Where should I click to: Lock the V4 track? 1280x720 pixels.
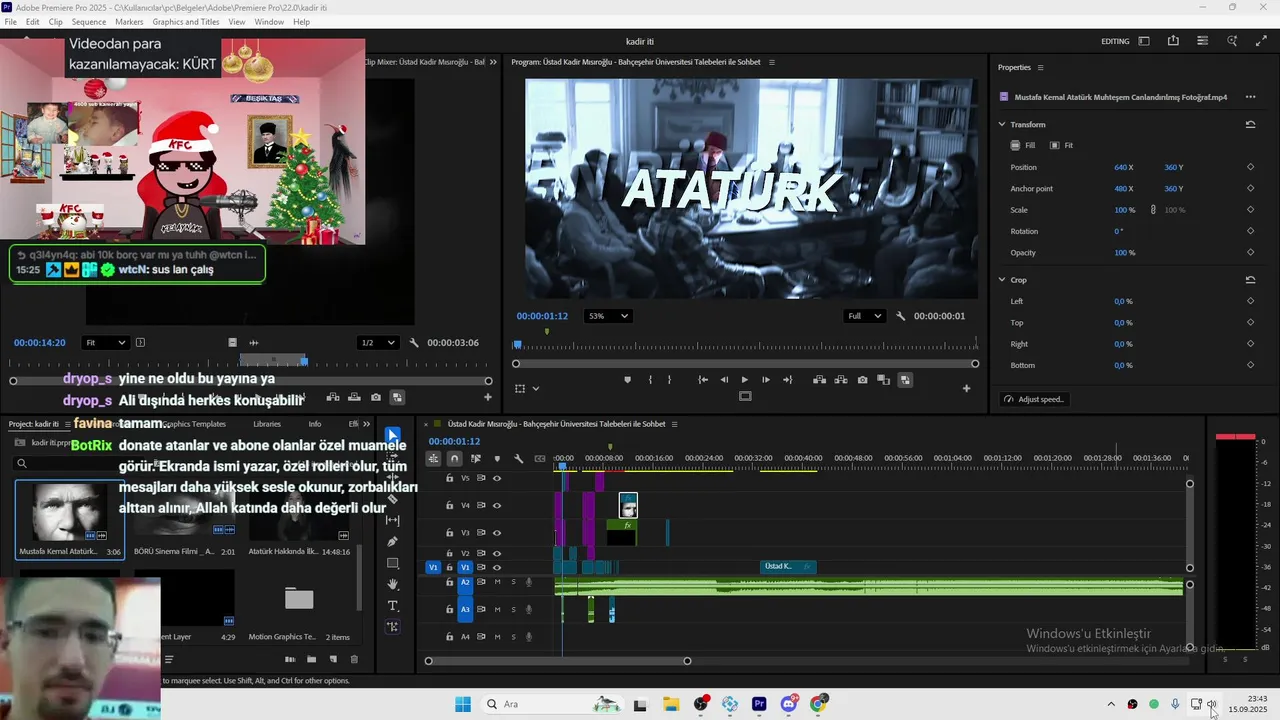coord(449,506)
